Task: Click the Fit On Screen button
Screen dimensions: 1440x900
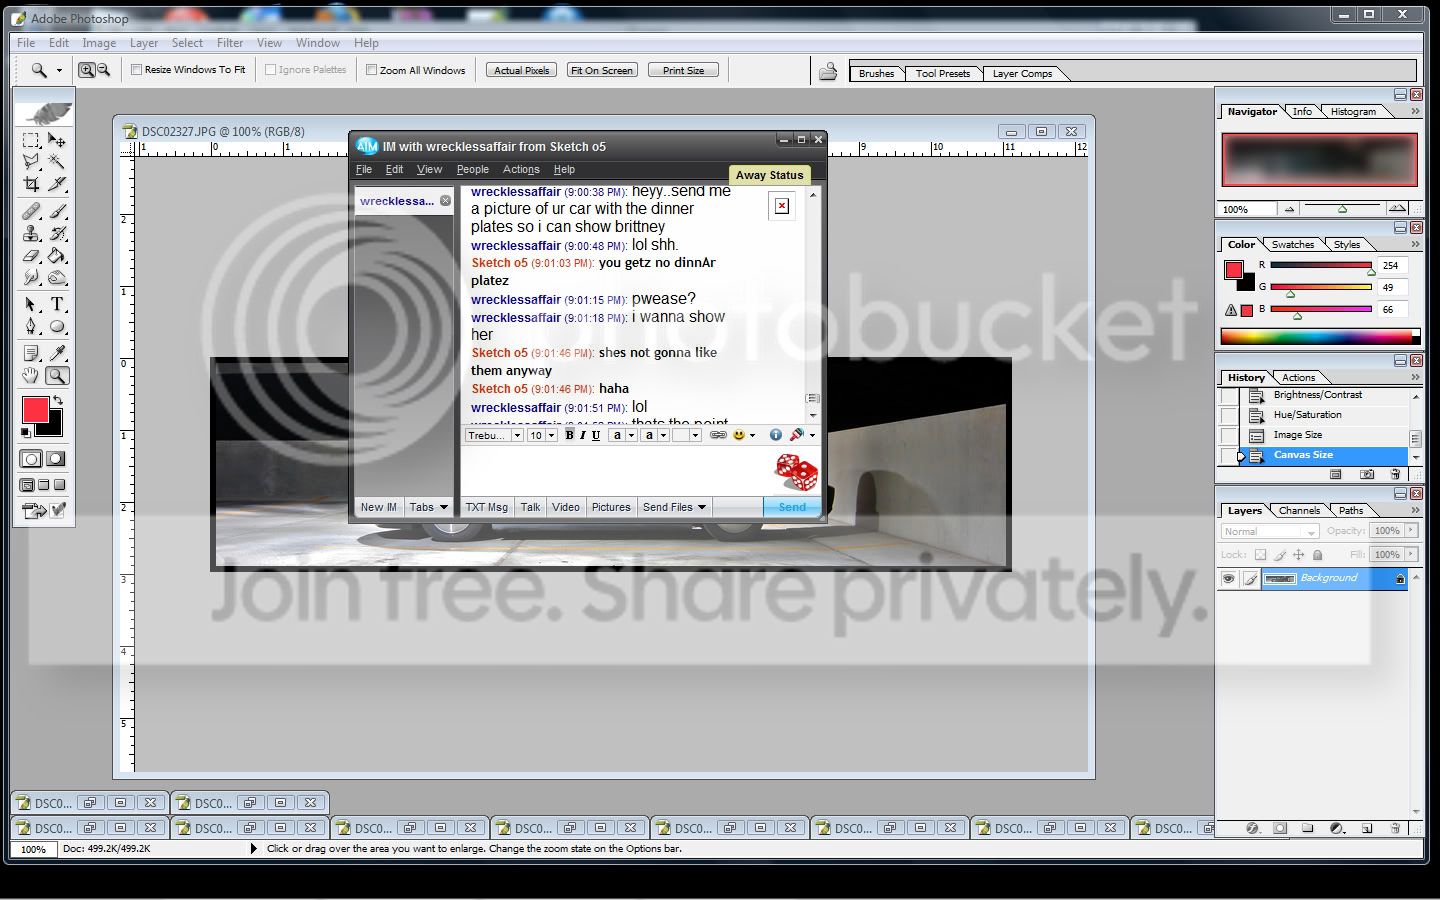Action: 602,70
